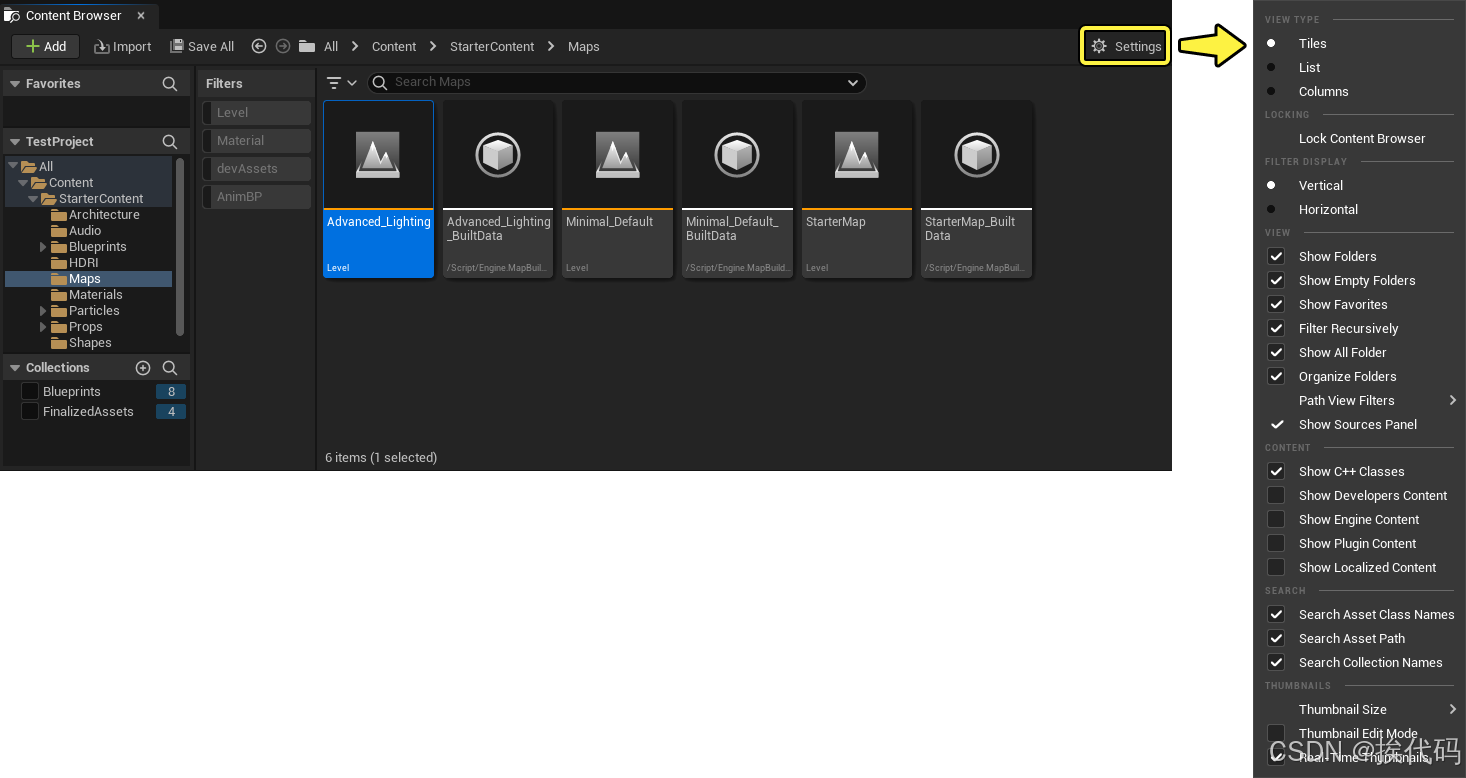Select the Audio folder

[x=76, y=231]
